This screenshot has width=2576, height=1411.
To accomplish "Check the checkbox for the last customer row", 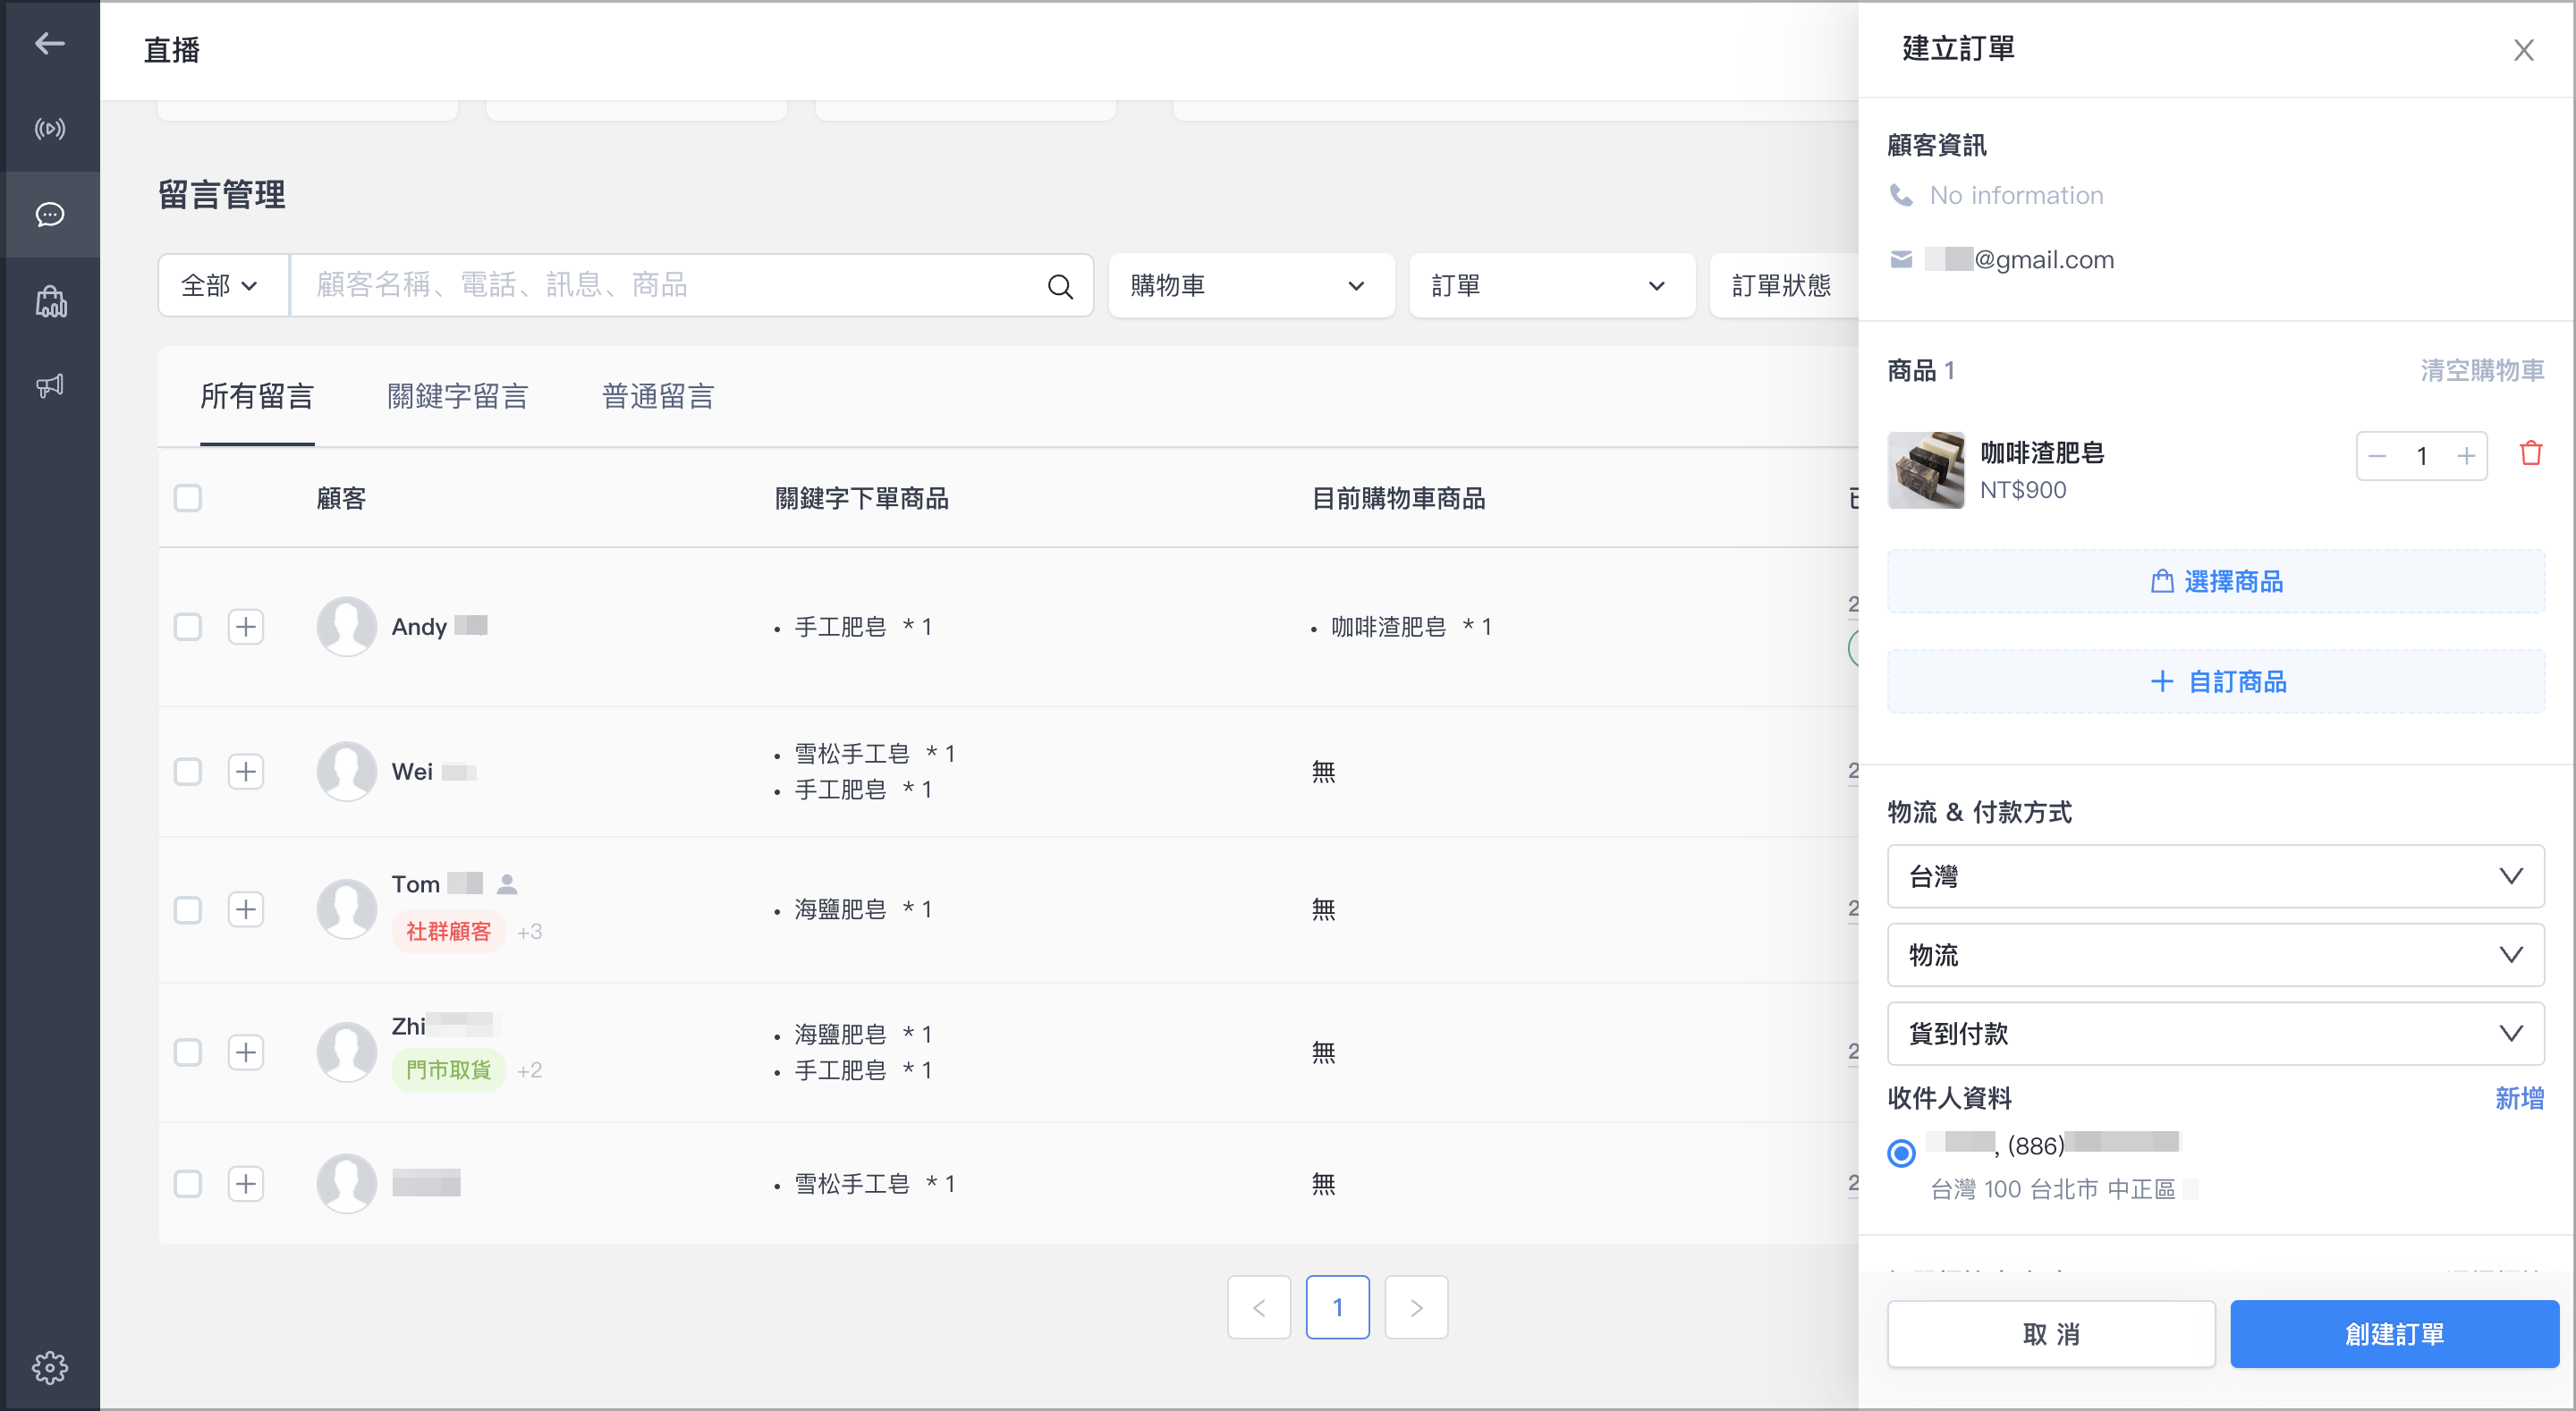I will 188,1184.
